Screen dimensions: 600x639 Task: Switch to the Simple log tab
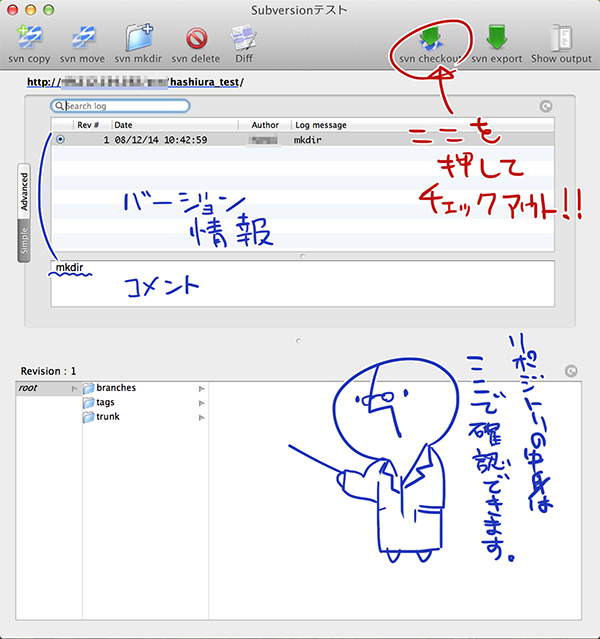click(24, 240)
